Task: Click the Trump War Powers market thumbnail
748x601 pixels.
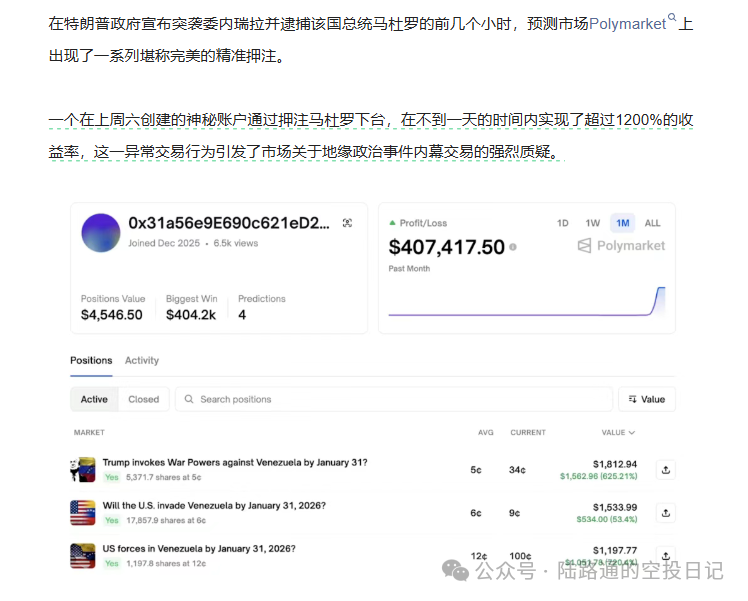Action: (83, 470)
